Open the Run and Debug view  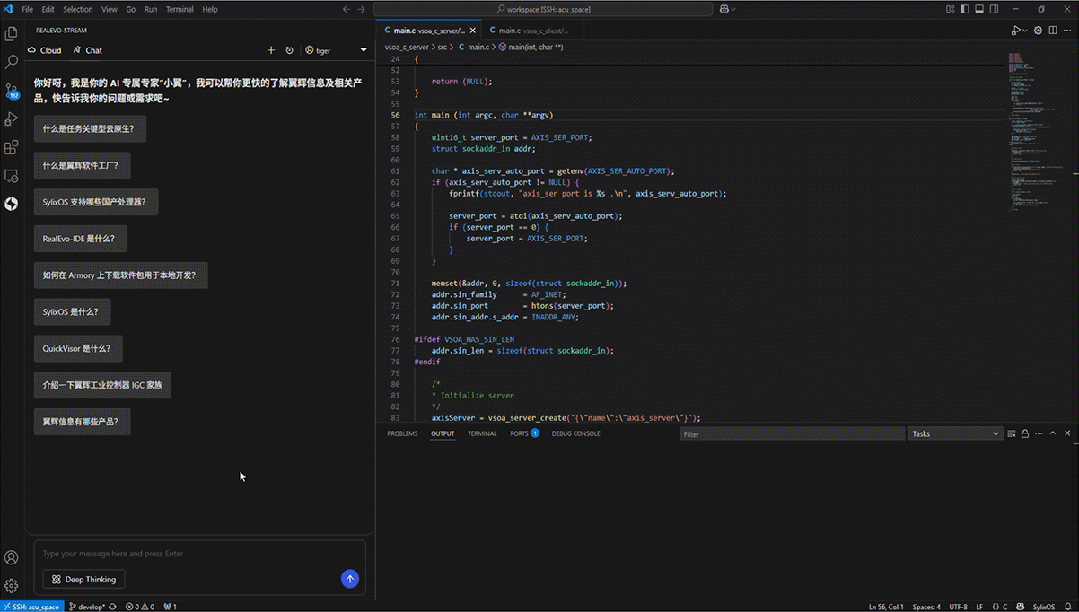point(11,119)
